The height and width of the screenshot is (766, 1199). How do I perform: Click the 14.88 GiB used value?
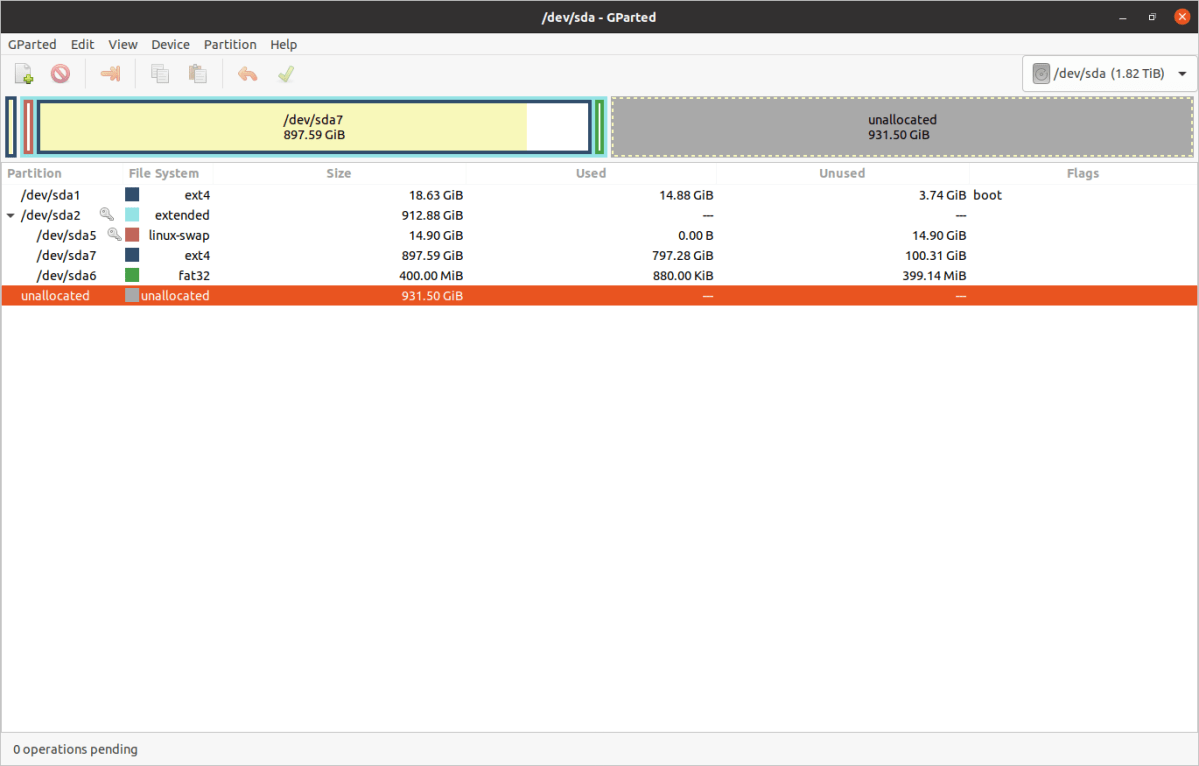686,195
